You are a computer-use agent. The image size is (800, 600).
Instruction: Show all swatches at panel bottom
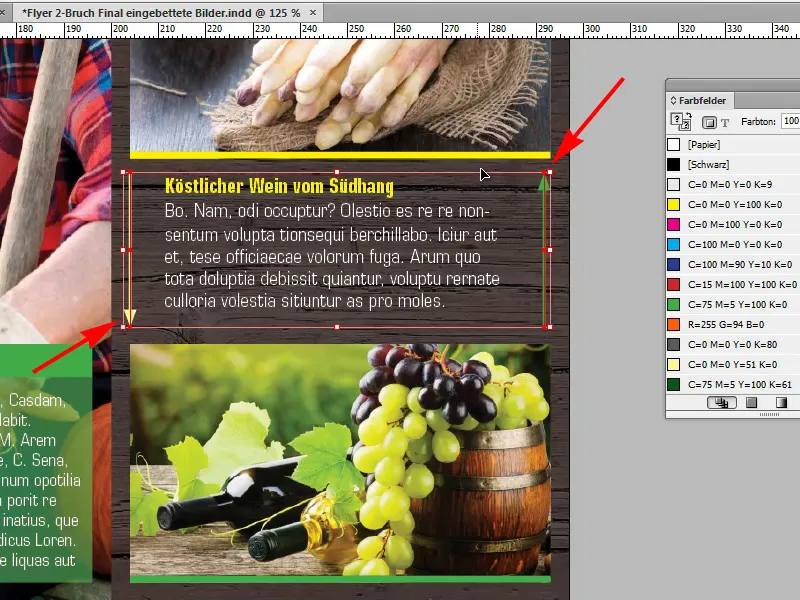tap(721, 403)
